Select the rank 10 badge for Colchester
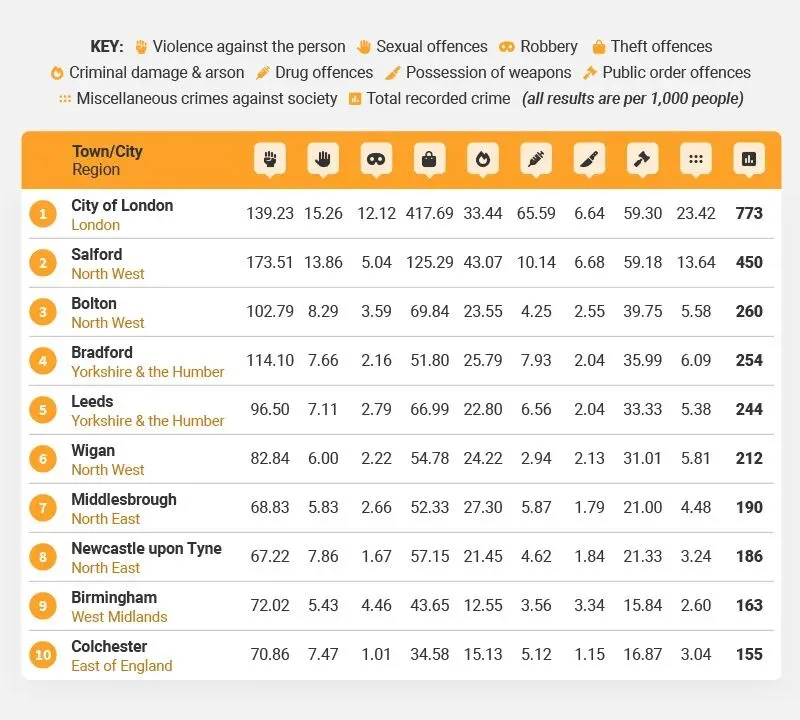Viewport: 800px width, 720px height. click(x=43, y=655)
